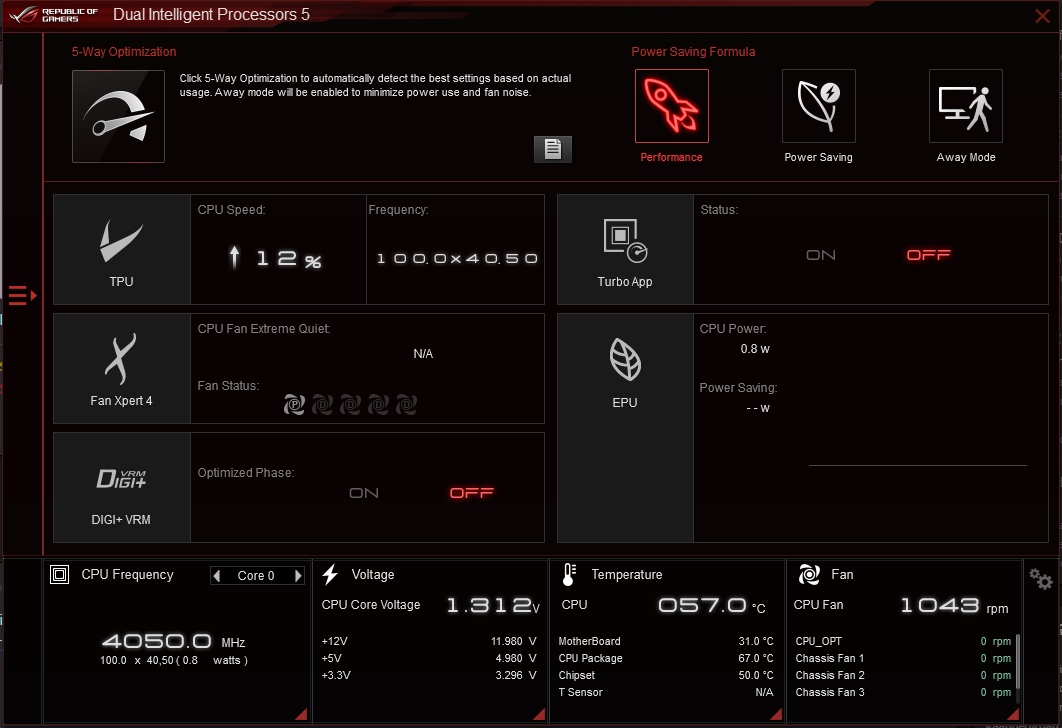Open the EPU panel
1062x728 pixels.
click(625, 427)
